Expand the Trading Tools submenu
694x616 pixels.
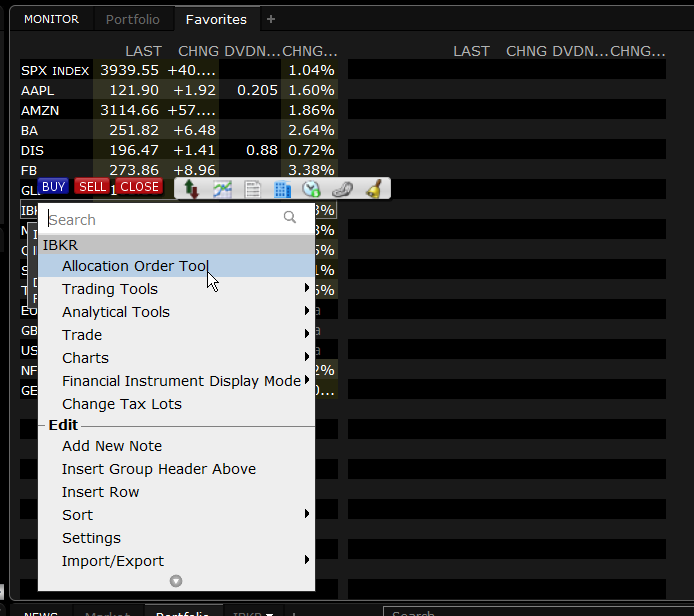(x=176, y=289)
